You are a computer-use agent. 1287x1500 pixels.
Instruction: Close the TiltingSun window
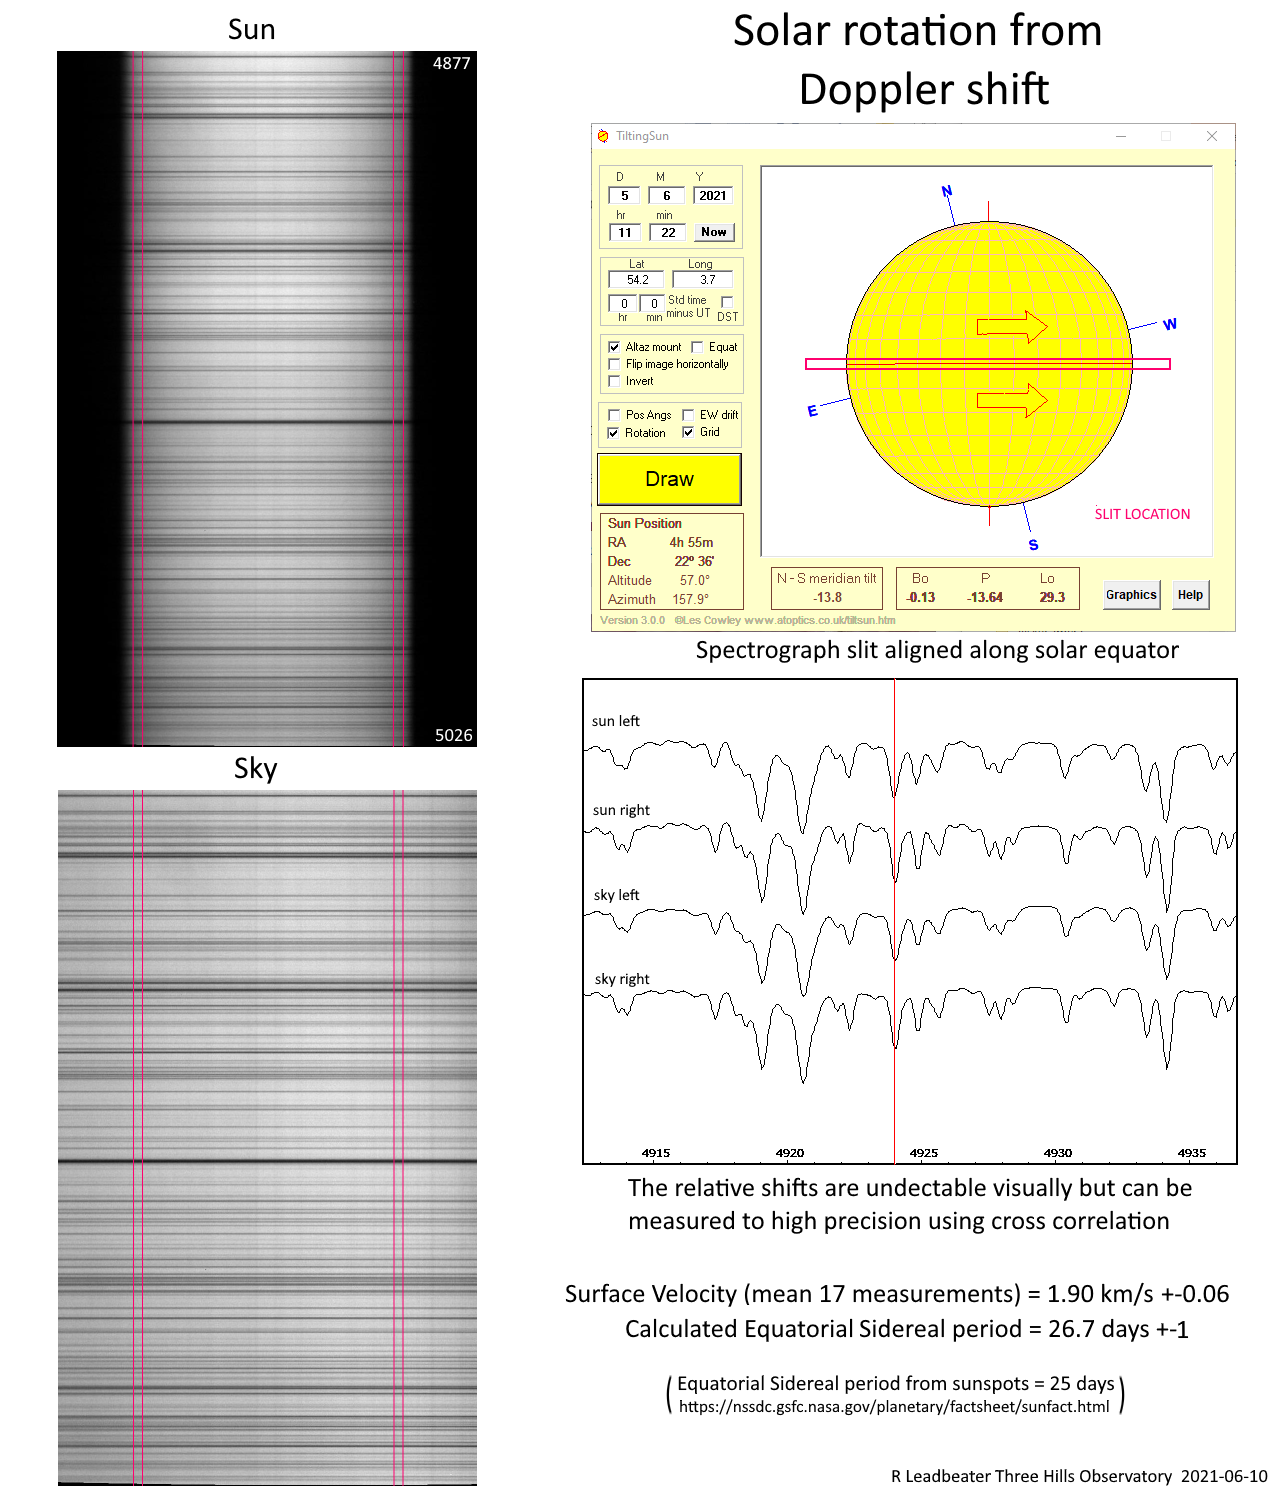(1211, 136)
